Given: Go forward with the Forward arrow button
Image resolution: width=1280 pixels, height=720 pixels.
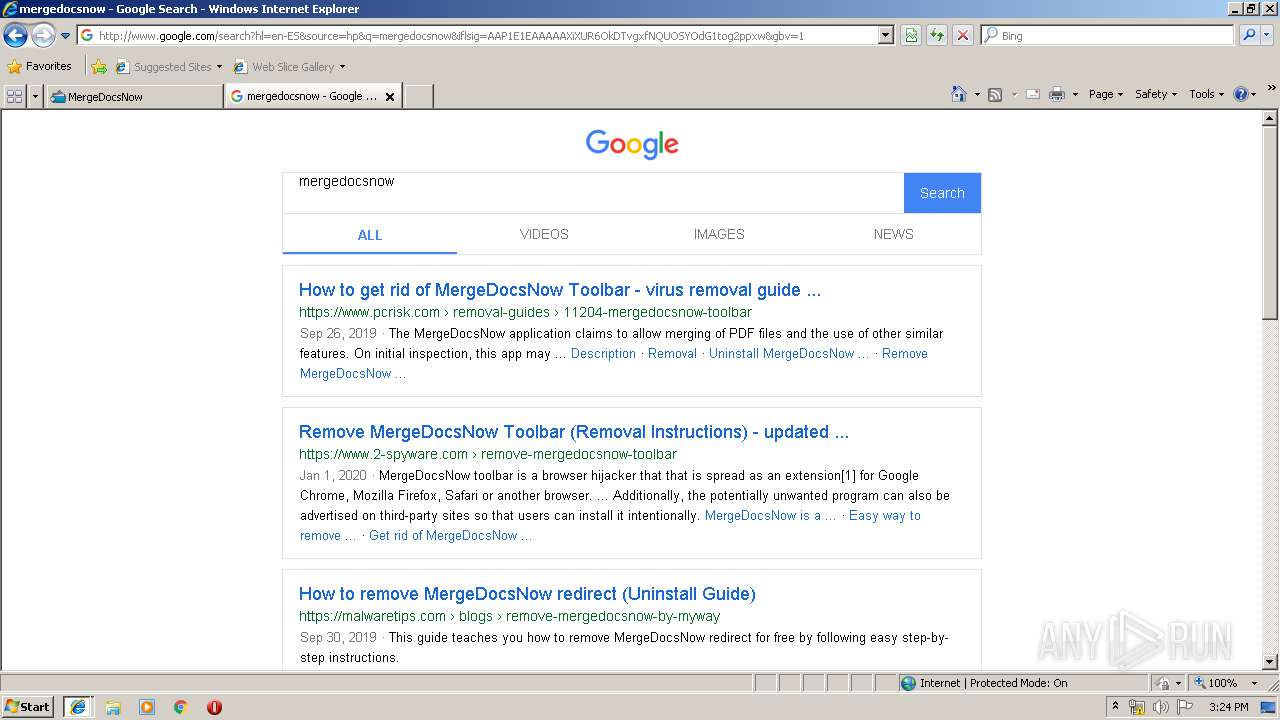Looking at the screenshot, I should [x=43, y=36].
